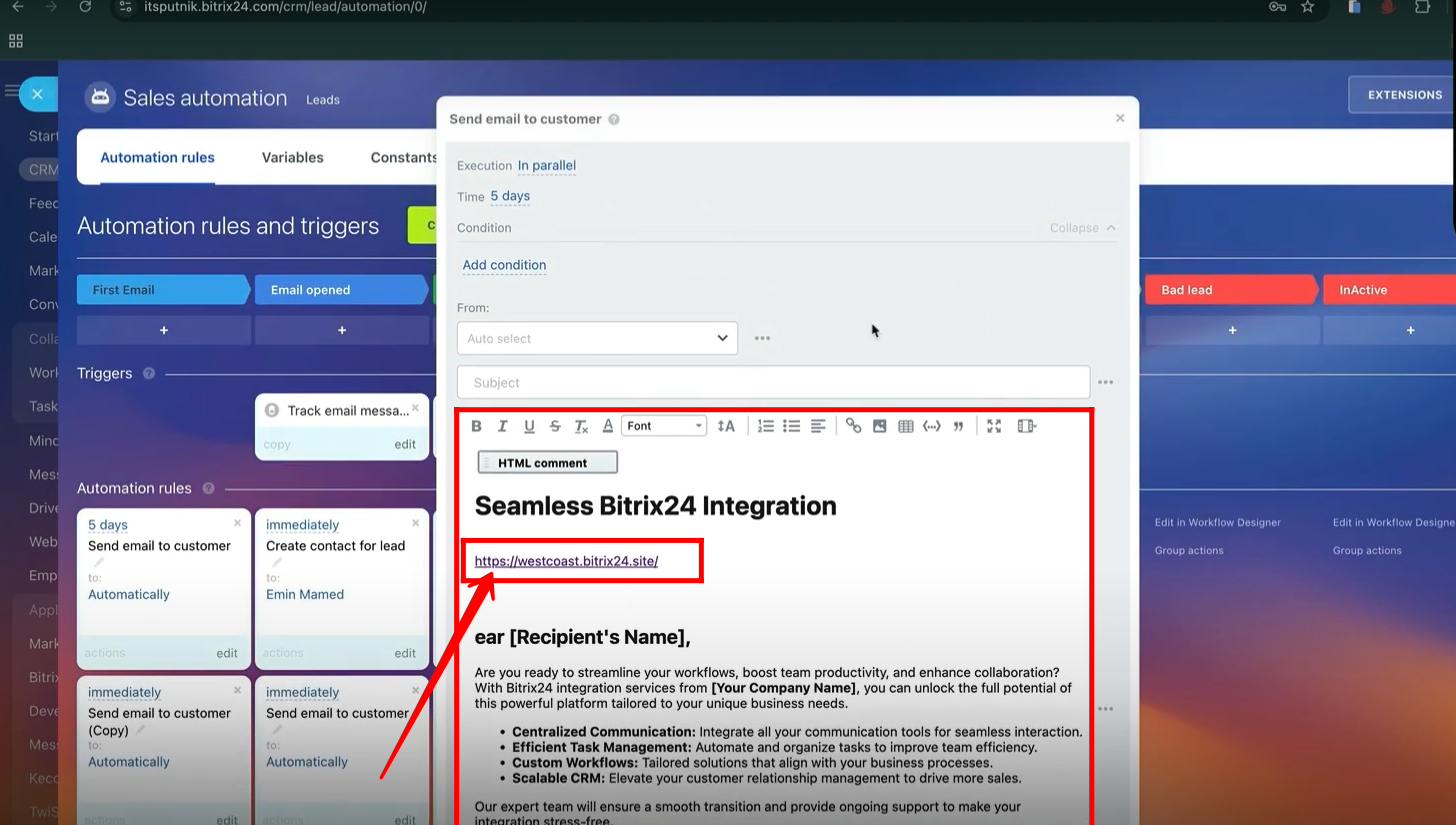1456x825 pixels.
Task: Open the Font dropdown
Action: (x=664, y=426)
